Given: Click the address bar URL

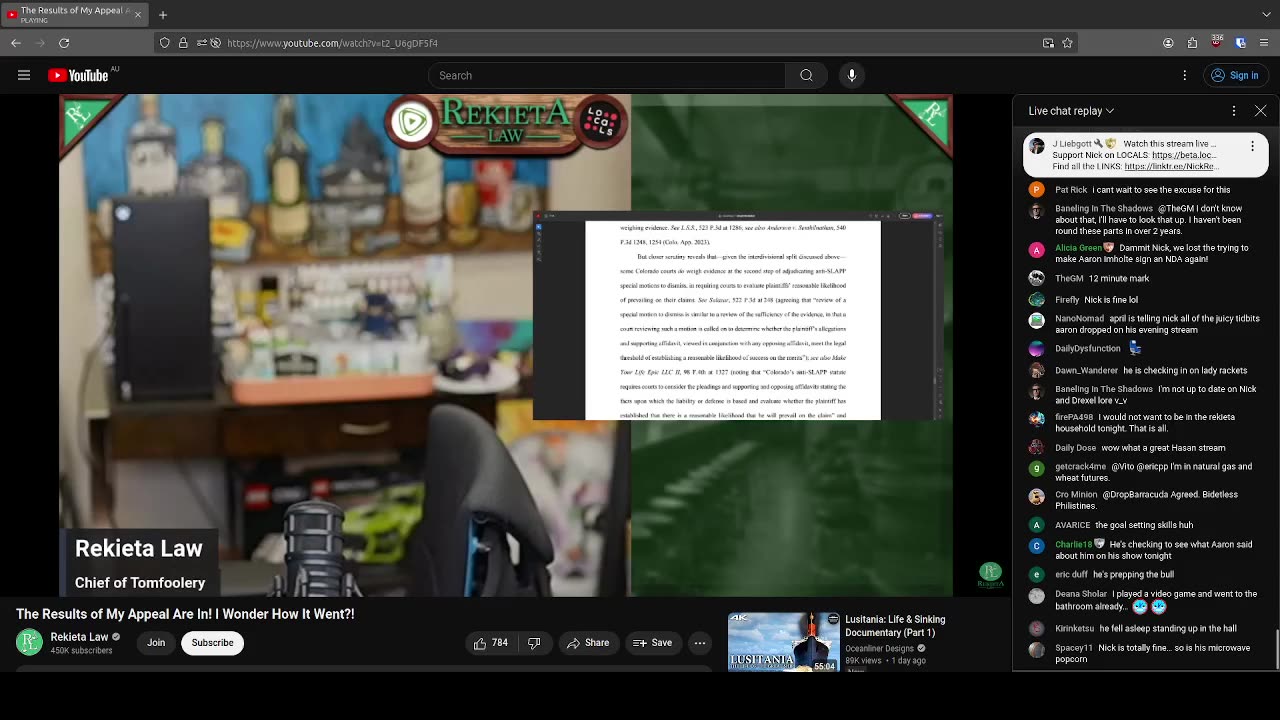Looking at the screenshot, I should (x=332, y=43).
